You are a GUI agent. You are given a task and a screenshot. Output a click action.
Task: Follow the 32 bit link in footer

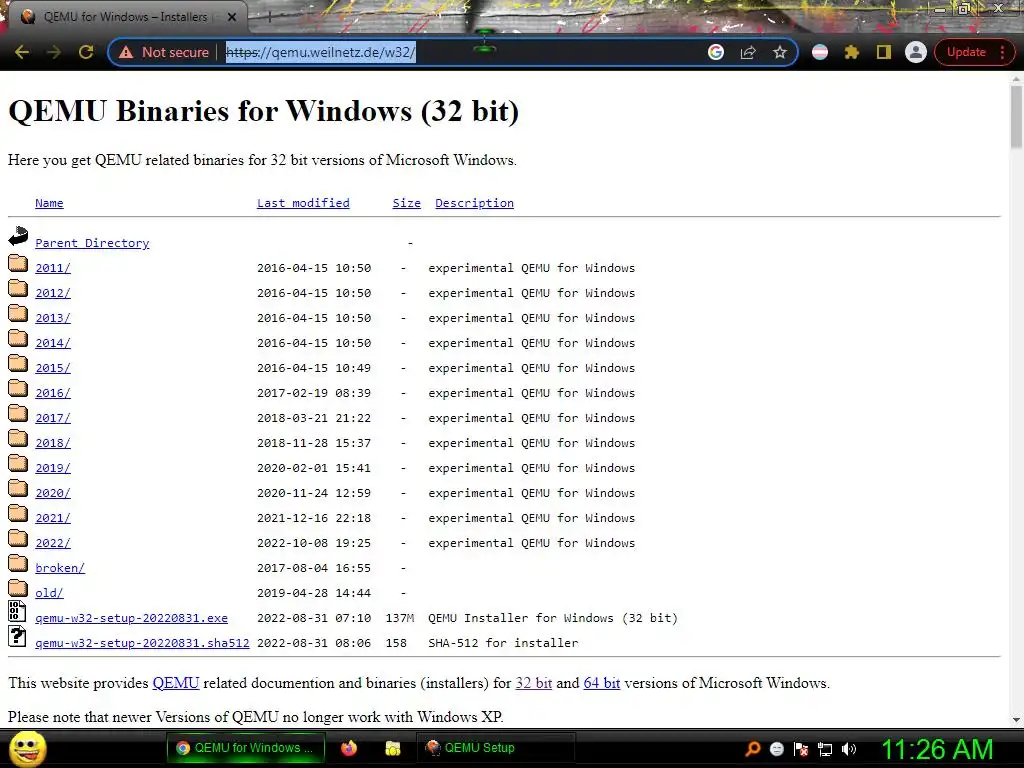534,683
